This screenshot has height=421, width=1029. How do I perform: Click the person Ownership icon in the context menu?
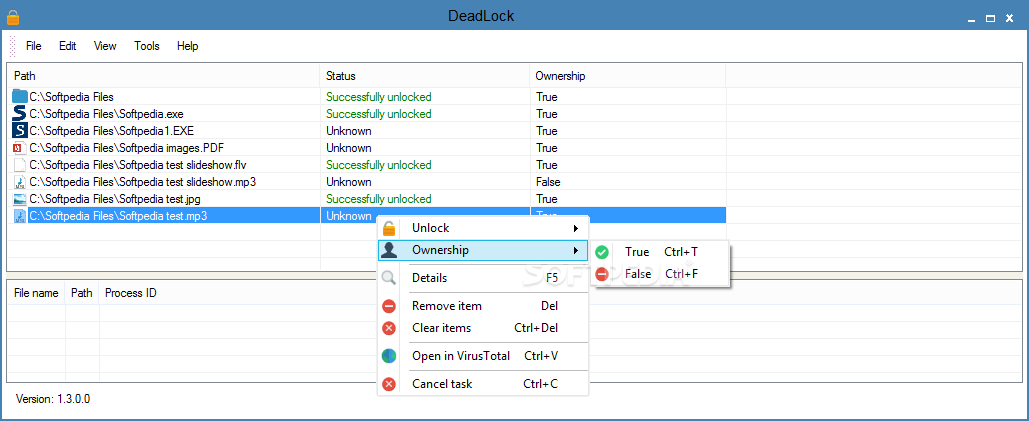click(389, 250)
